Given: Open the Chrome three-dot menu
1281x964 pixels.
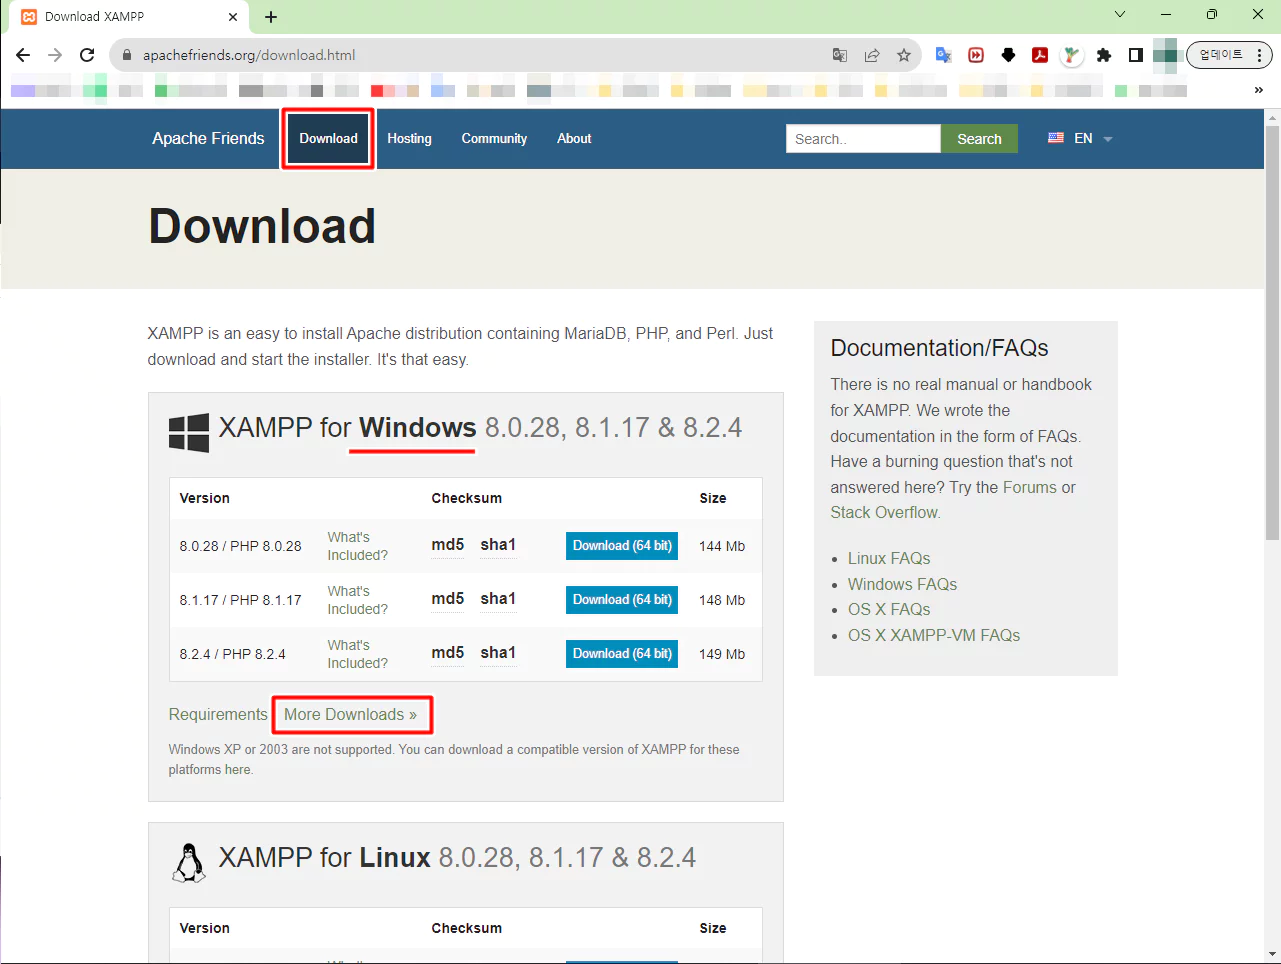Looking at the screenshot, I should 1260,55.
